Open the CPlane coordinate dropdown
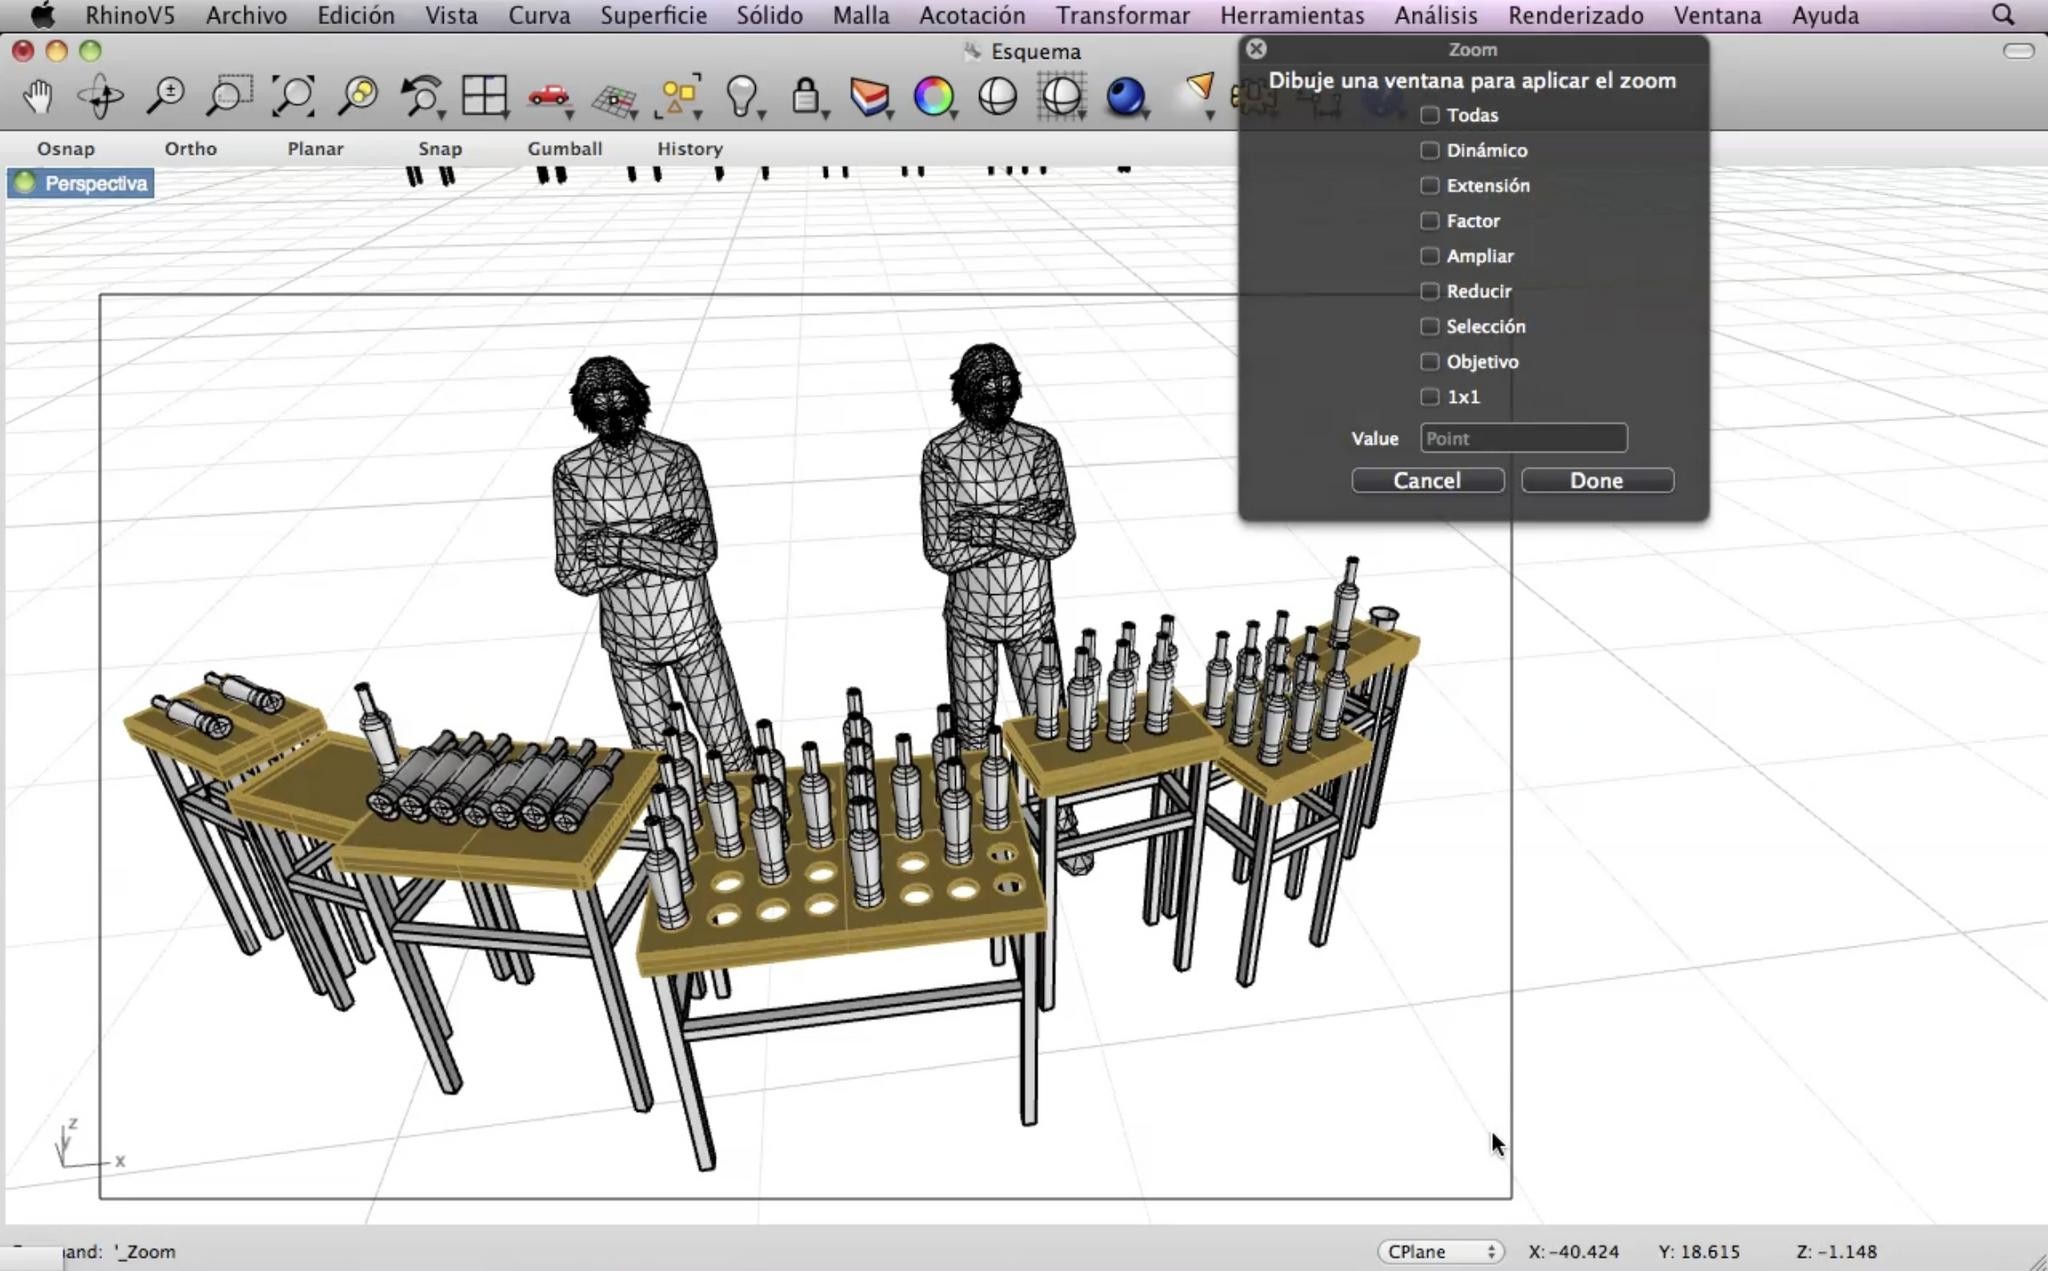Screen dimensions: 2048x1271 [1441, 1251]
